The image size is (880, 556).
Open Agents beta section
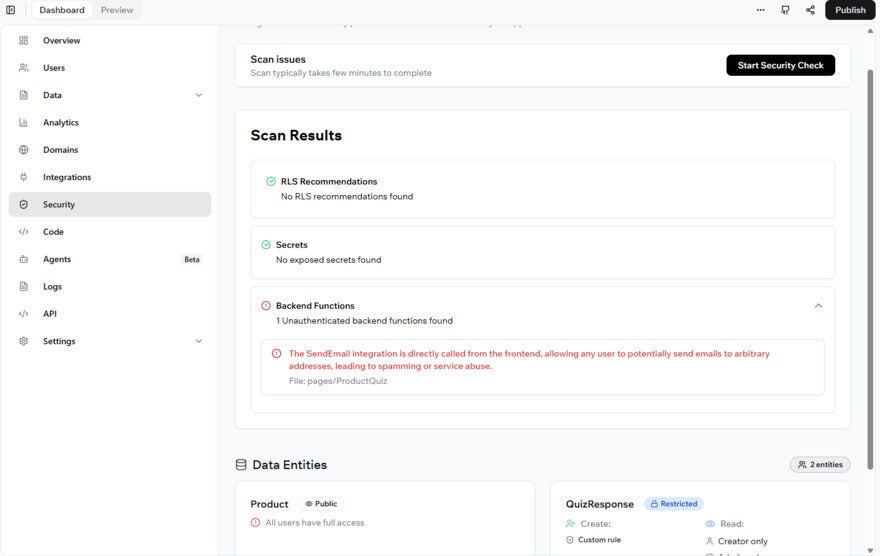pos(57,259)
